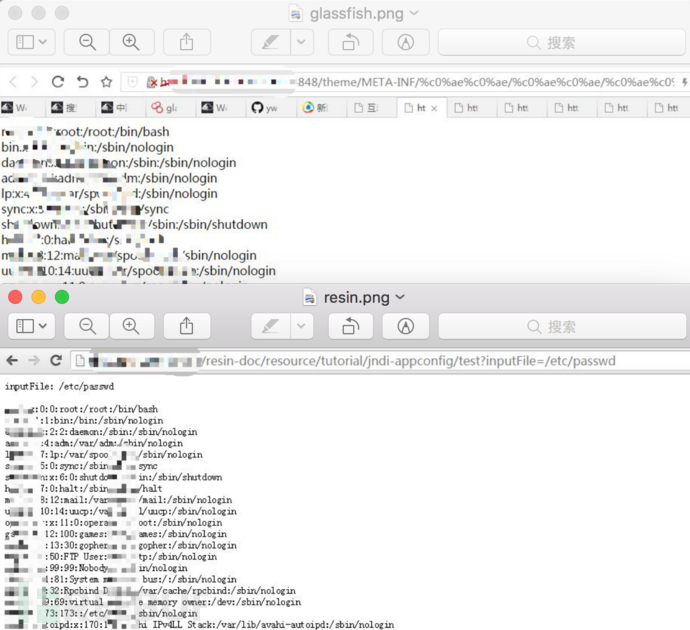The image size is (690, 630).
Task: Click 'inputFile: /etc/passwd' text line
Action: coord(59,386)
